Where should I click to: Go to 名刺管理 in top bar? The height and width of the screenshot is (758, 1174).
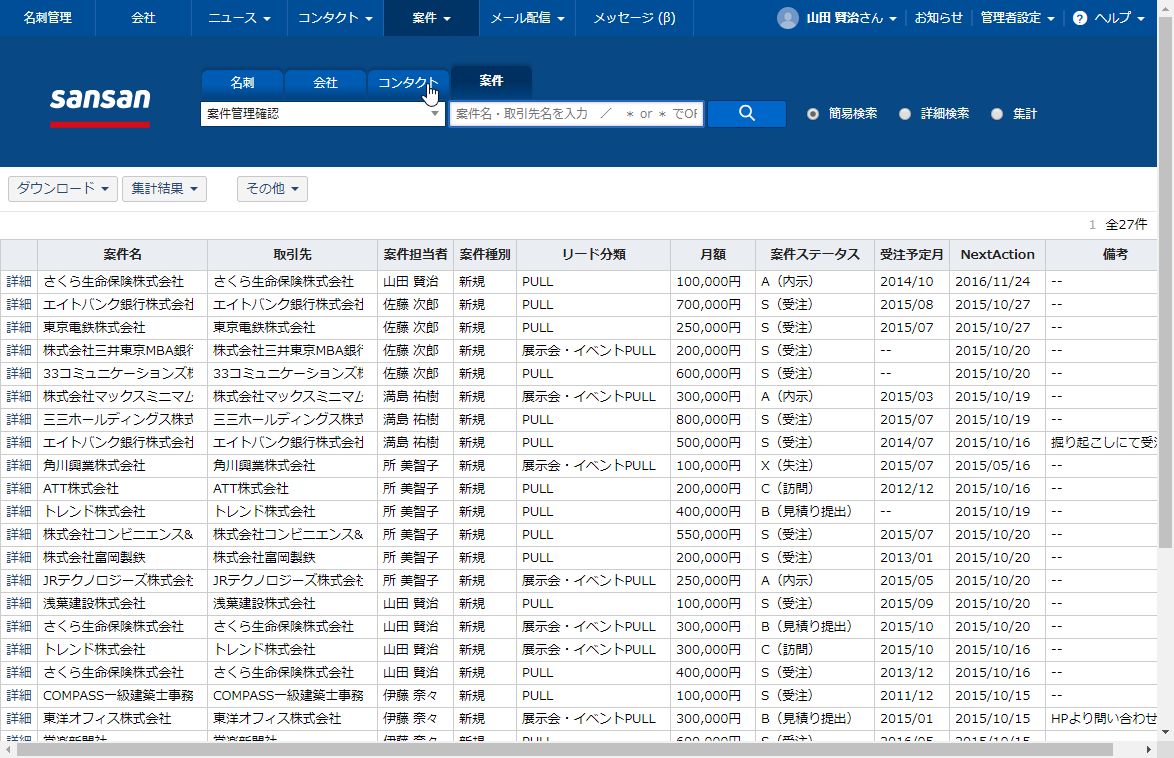point(47,18)
